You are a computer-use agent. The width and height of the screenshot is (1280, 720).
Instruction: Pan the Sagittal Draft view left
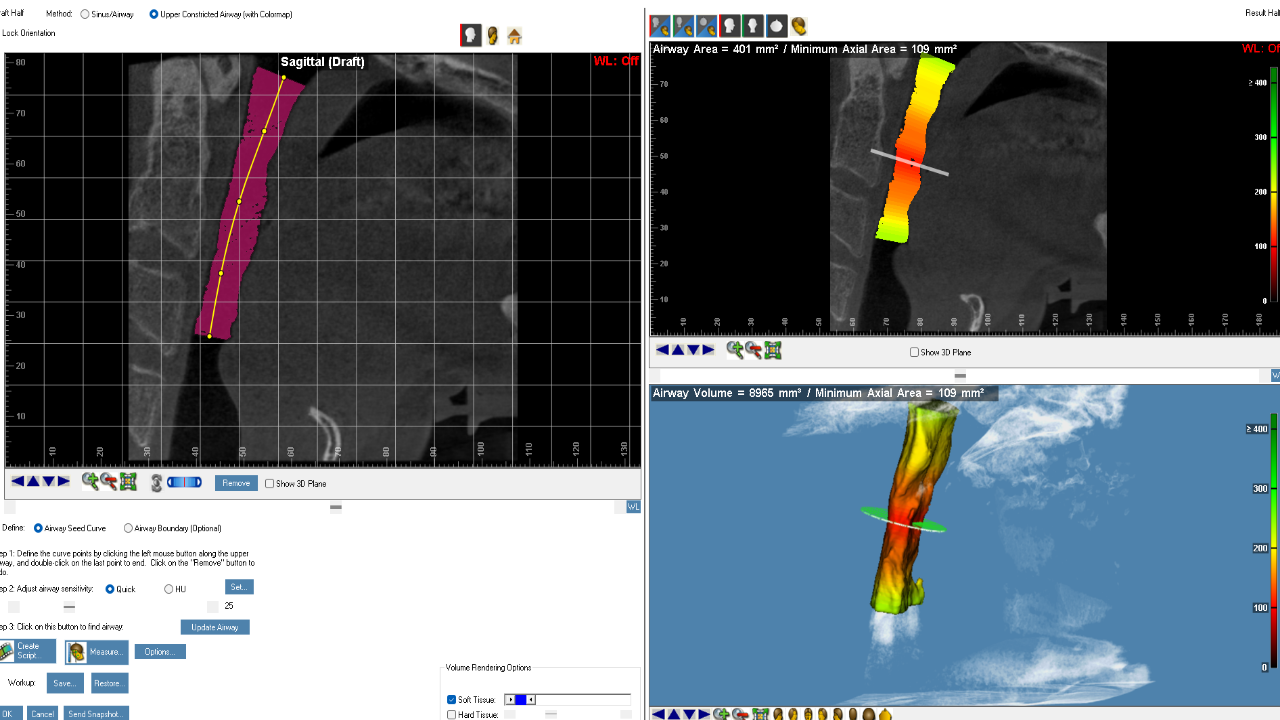point(17,482)
